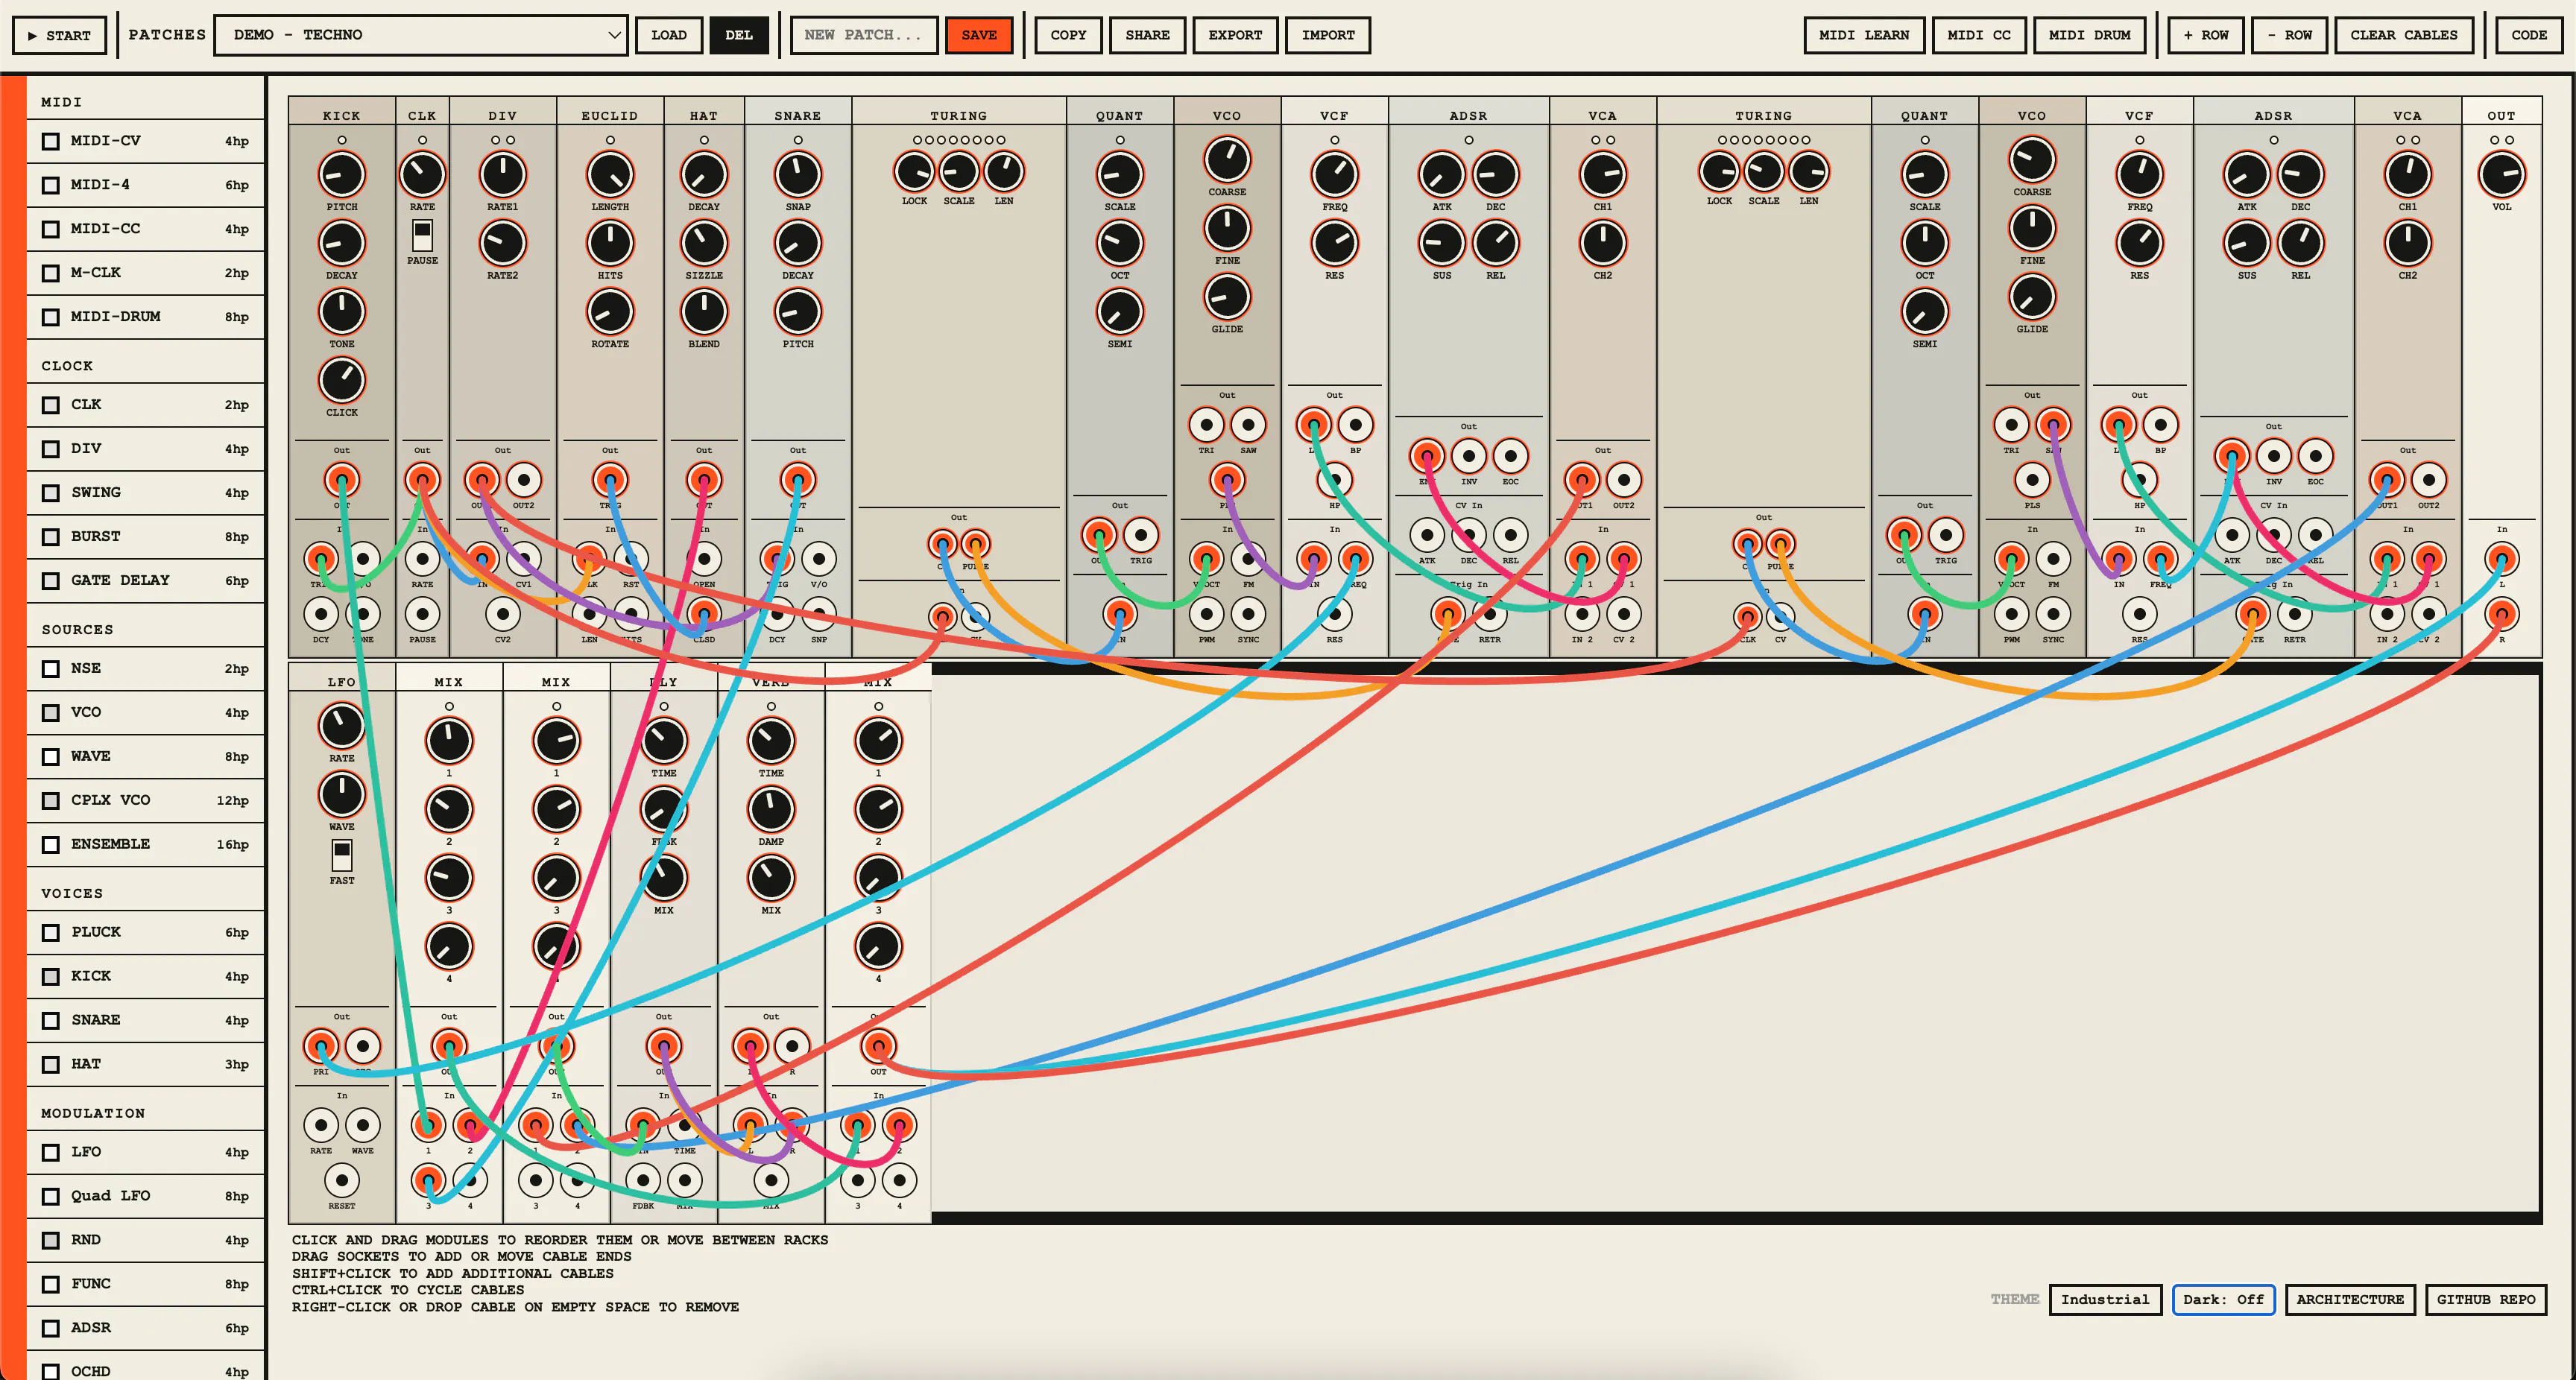Click the DLY module TIME knob
The height and width of the screenshot is (1380, 2576).
[664, 741]
